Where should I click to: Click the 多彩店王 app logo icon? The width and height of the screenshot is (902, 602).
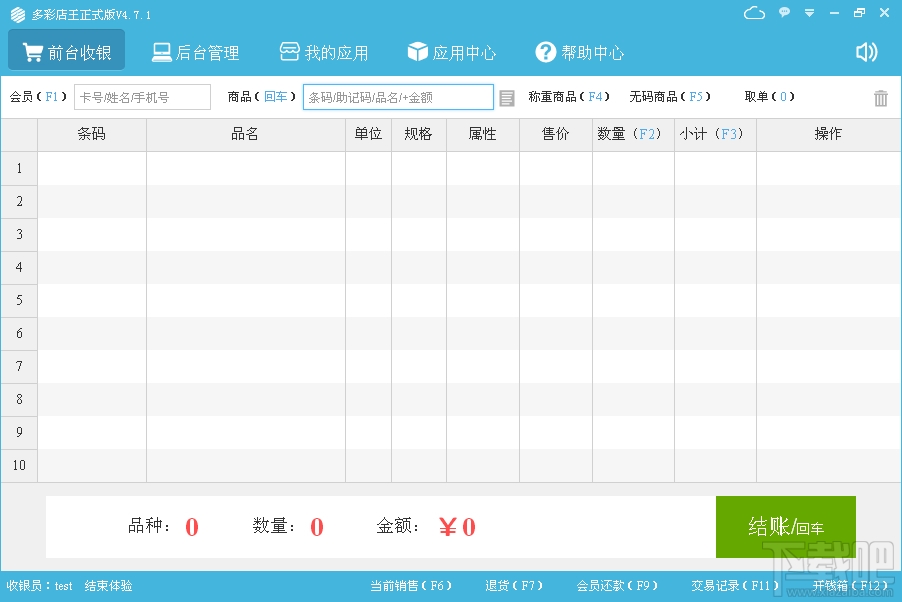pyautogui.click(x=18, y=15)
